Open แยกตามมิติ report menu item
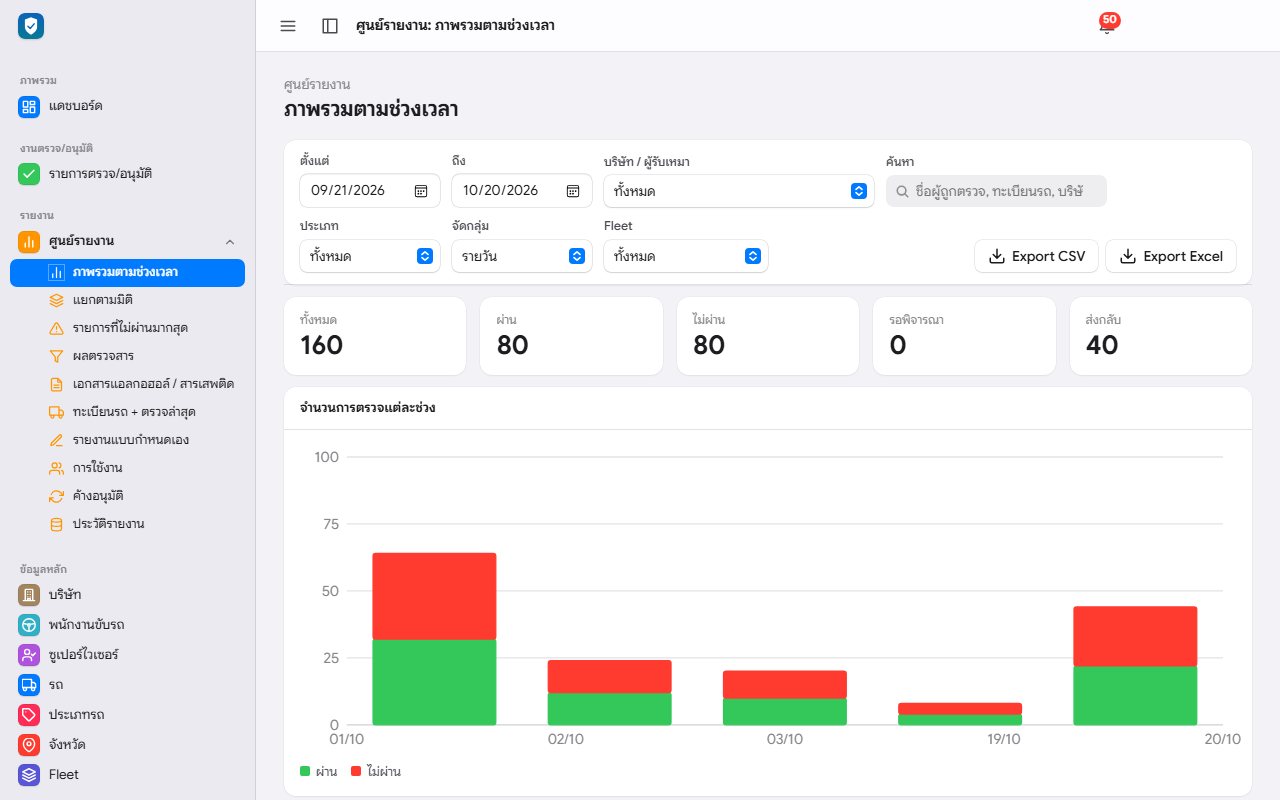Screen dimensions: 1280x800 [x=127, y=300]
